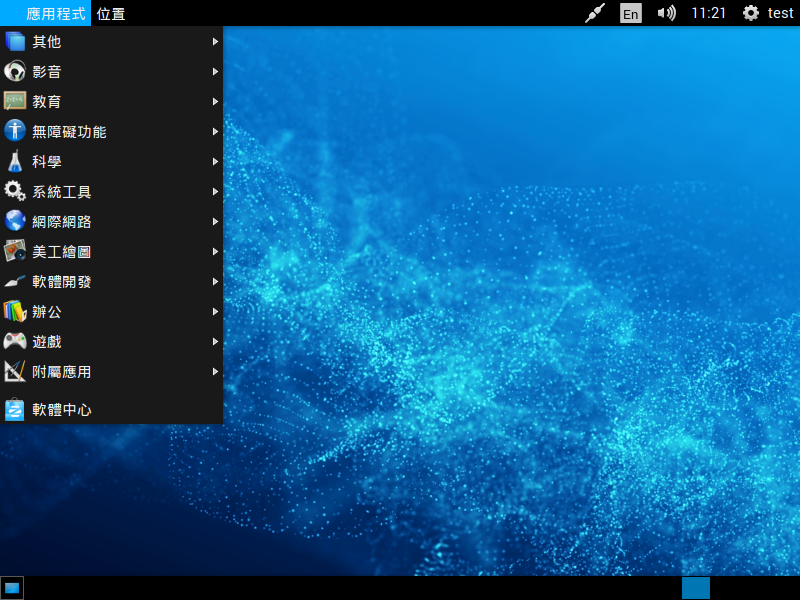Select the 軟體開發 menu label
This screenshot has height=600, width=800.
point(62,281)
